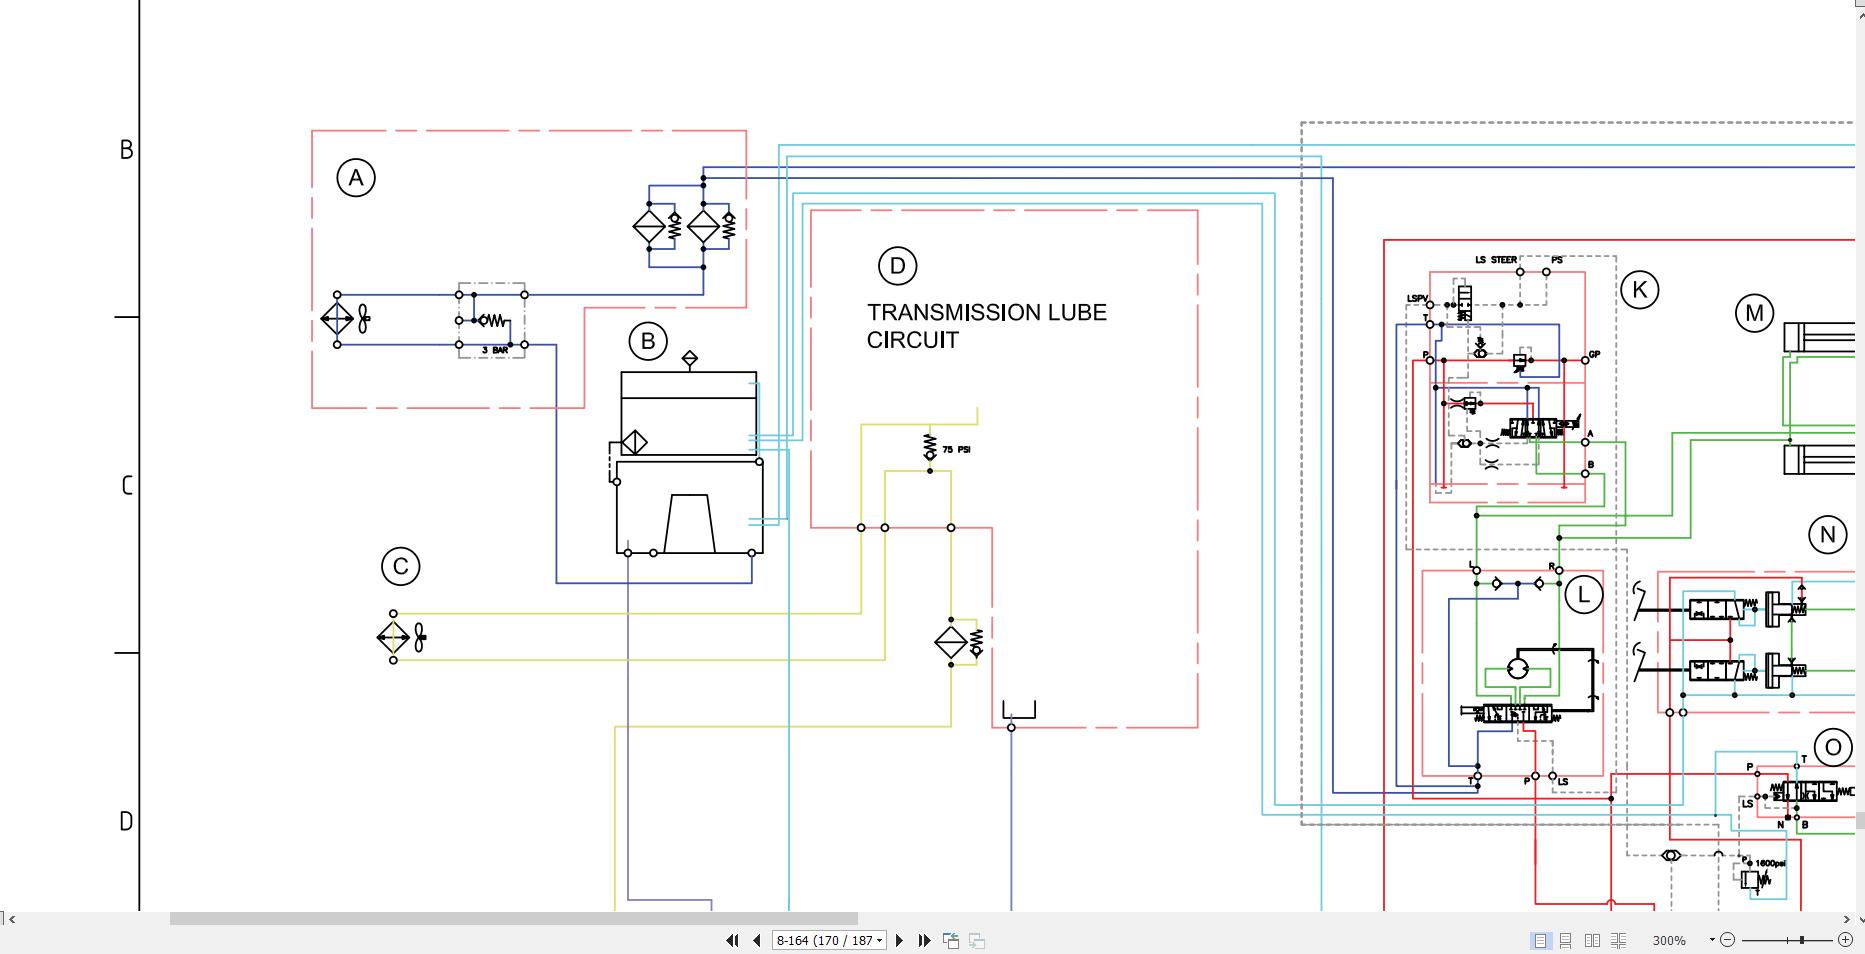Click the circled K component label
Viewport: 1865px width, 954px height.
(x=1640, y=290)
